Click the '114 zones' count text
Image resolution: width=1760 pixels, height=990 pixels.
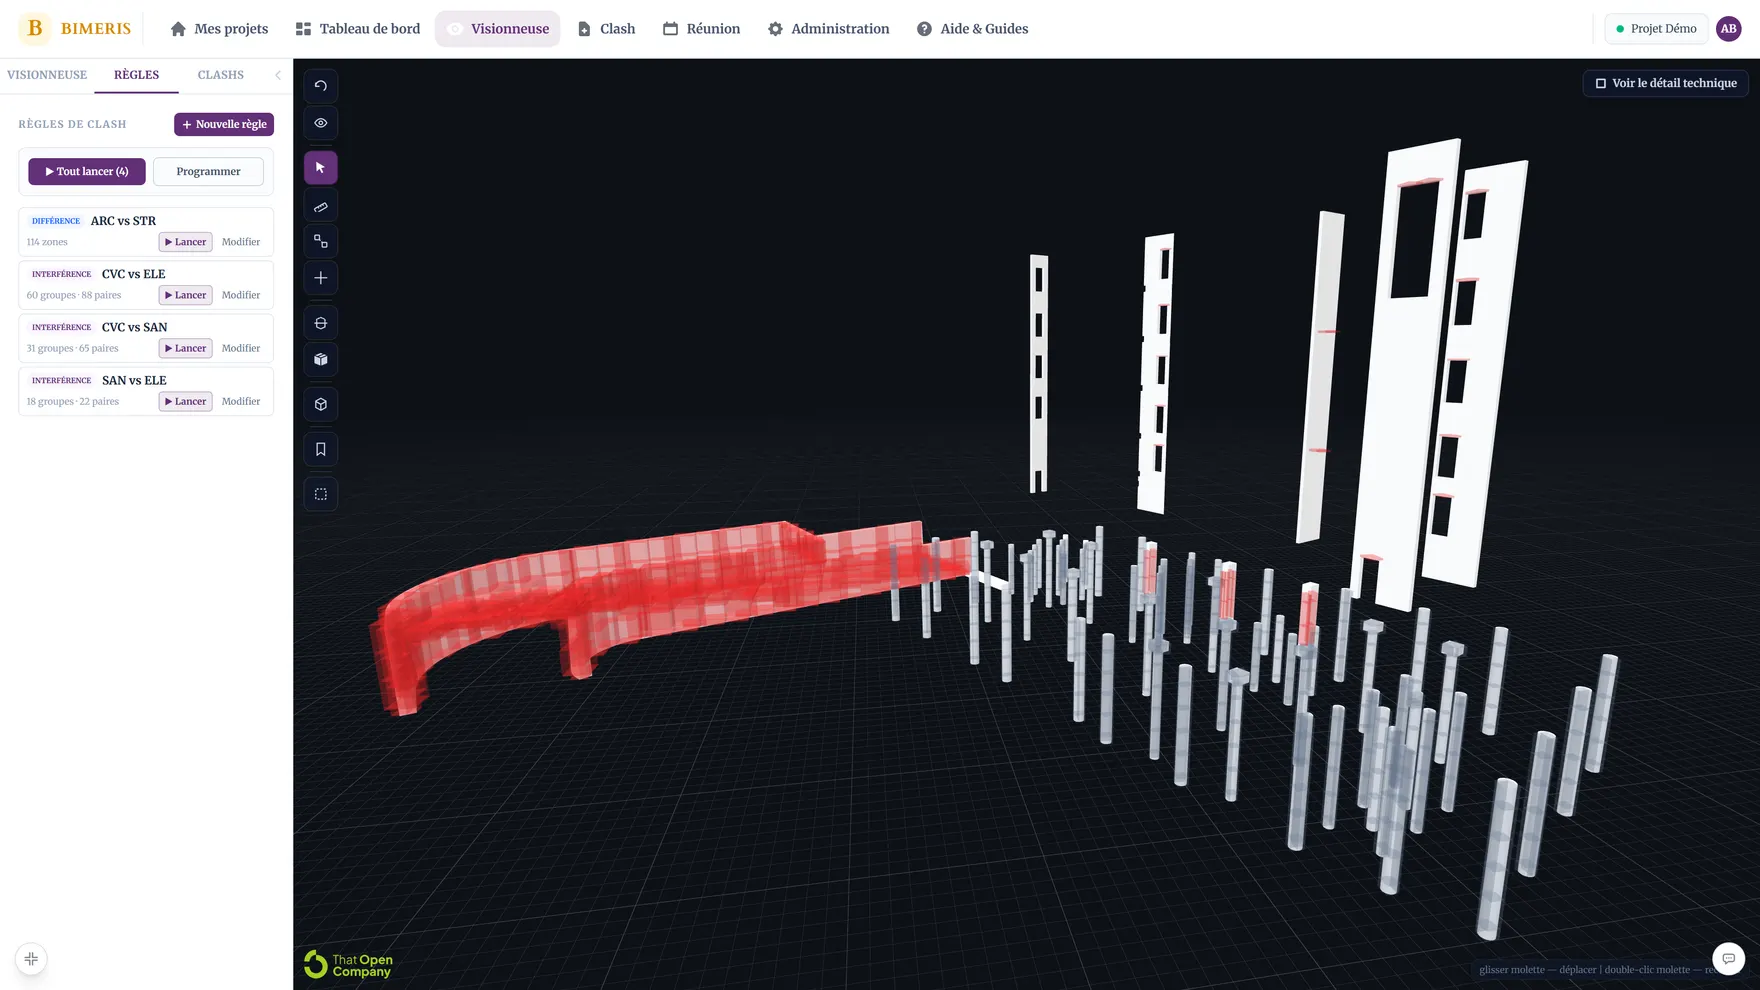point(47,242)
